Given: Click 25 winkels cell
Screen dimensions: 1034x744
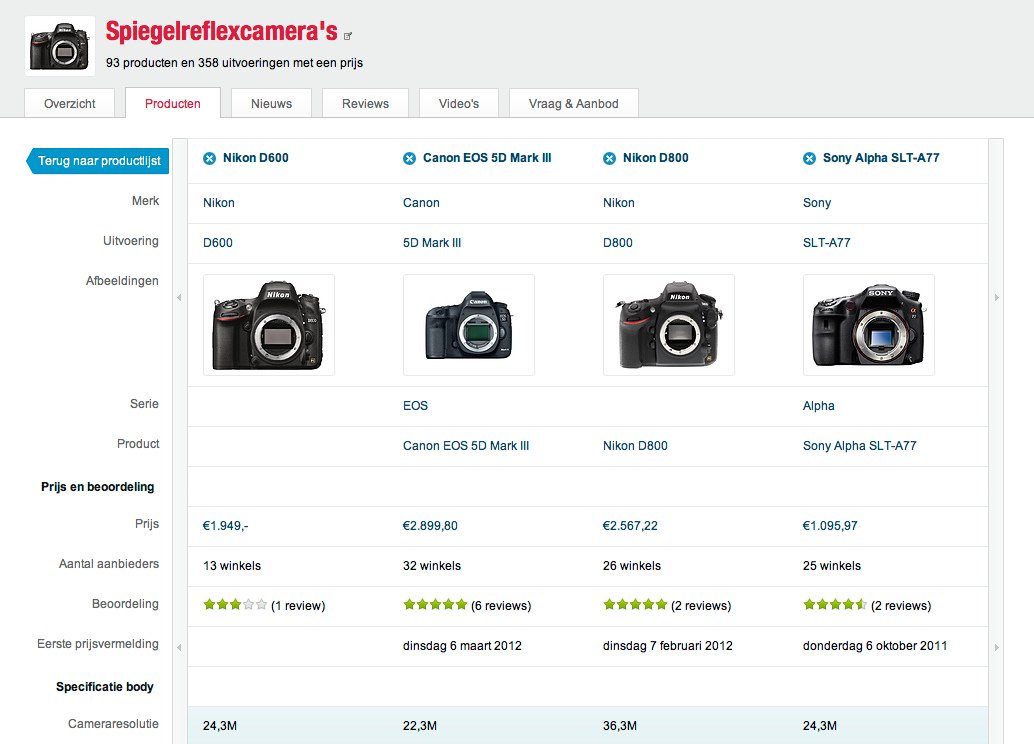Looking at the screenshot, I should [x=832, y=566].
